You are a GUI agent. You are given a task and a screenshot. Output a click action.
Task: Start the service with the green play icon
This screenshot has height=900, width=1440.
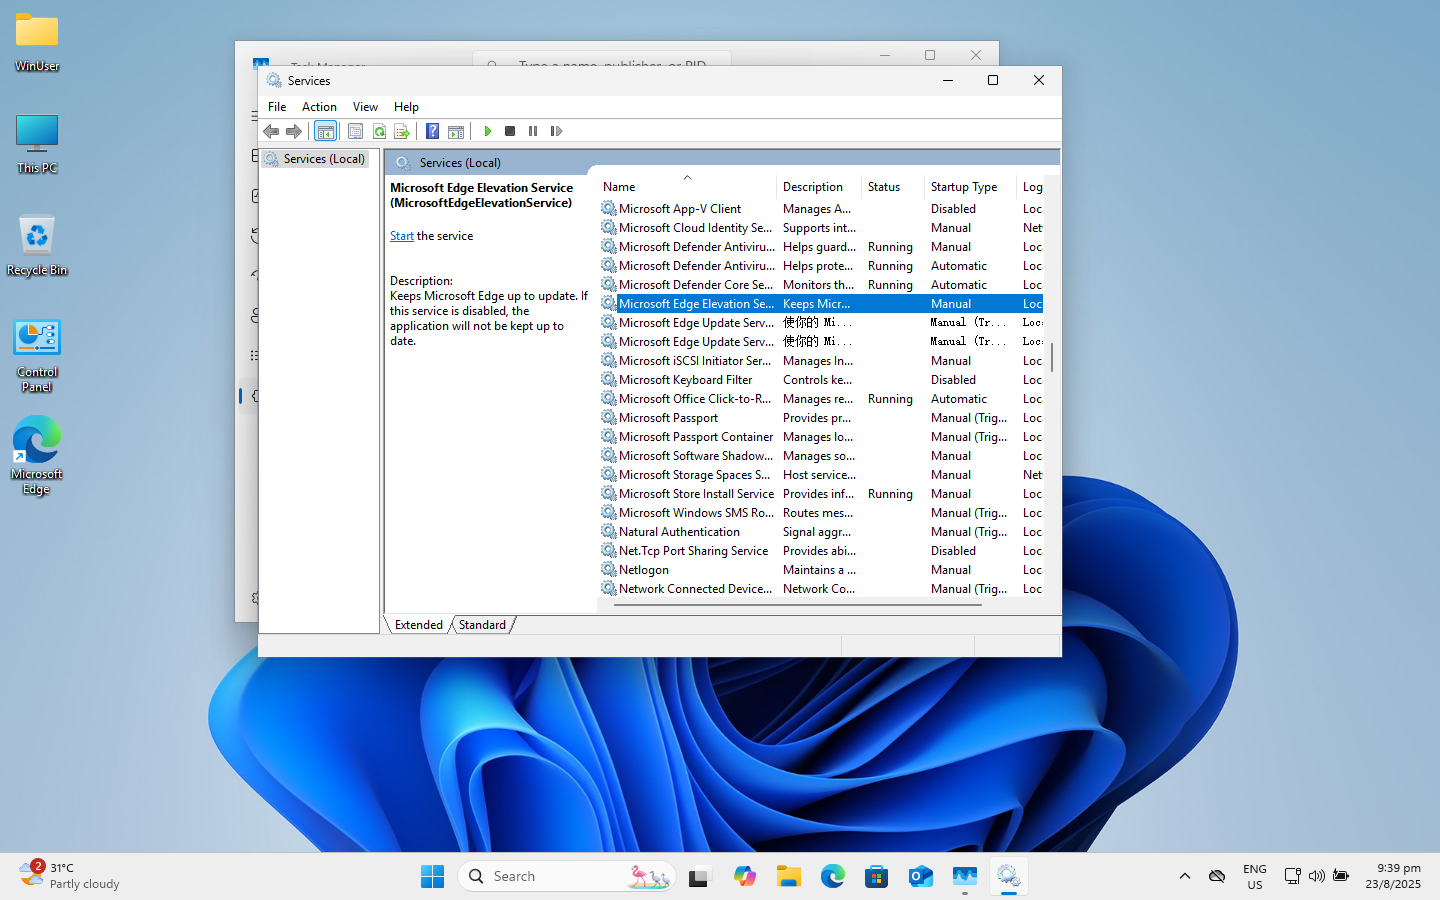487,131
